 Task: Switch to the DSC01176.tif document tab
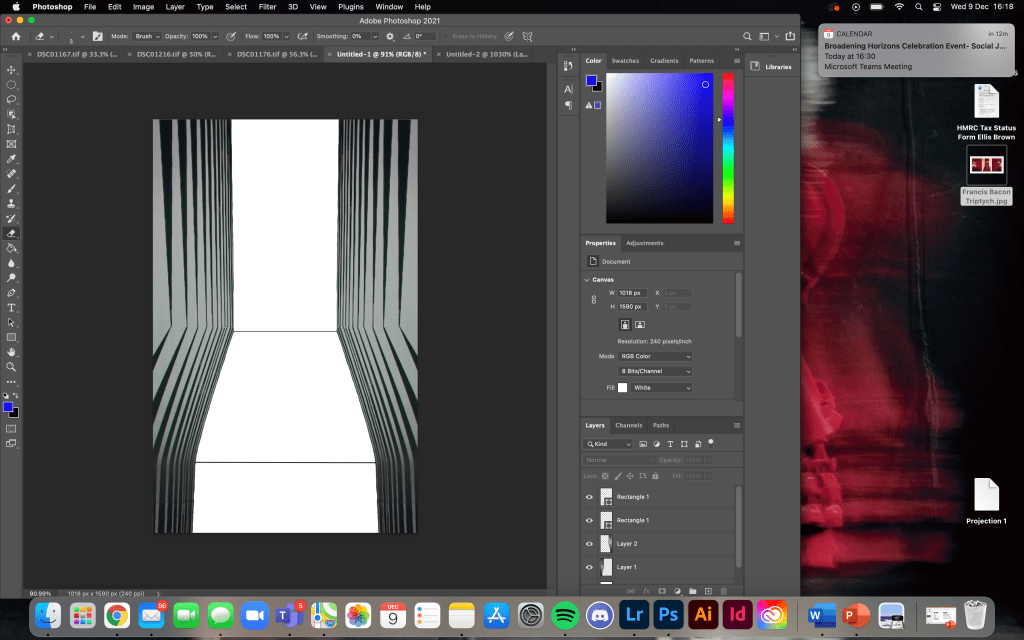[x=275, y=54]
